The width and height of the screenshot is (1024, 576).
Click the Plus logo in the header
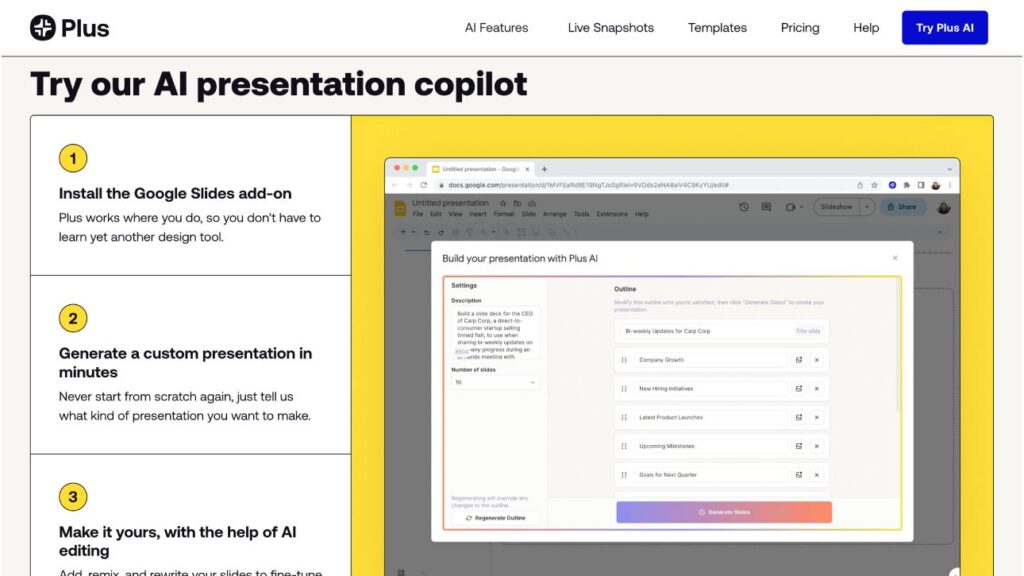[69, 27]
